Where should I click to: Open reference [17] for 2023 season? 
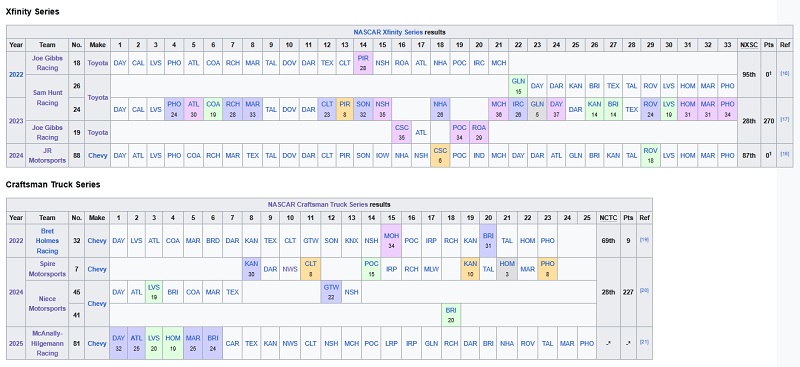pos(785,120)
